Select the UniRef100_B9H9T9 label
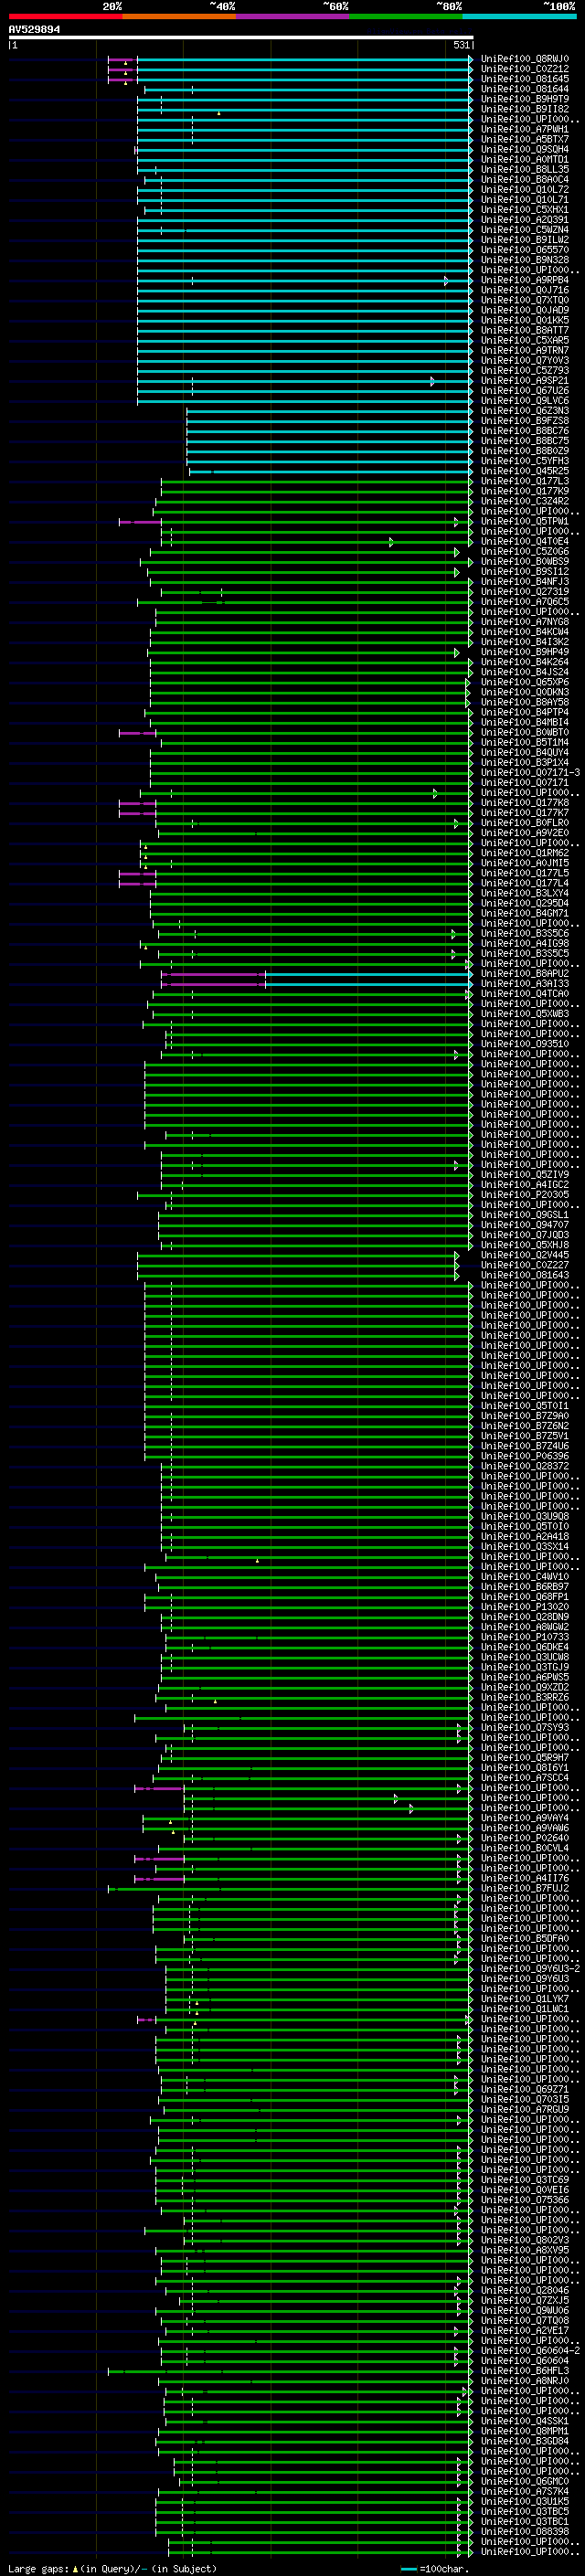The width and height of the screenshot is (585, 2576). pos(525,99)
